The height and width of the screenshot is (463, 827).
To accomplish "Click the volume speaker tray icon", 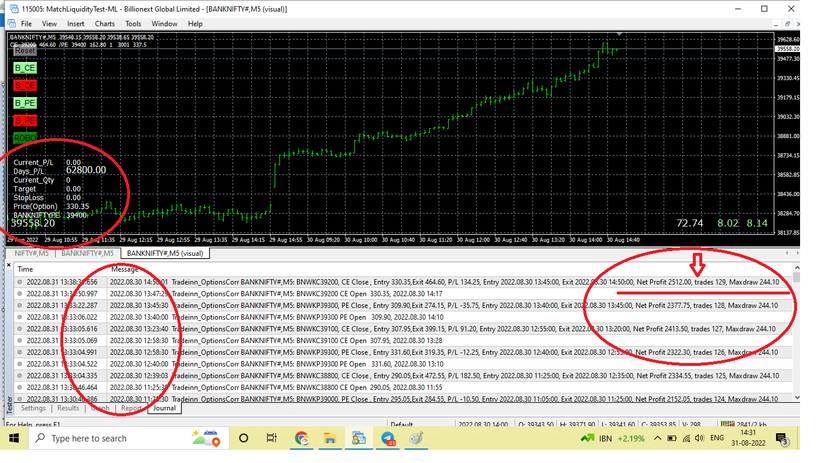I will pos(699,438).
